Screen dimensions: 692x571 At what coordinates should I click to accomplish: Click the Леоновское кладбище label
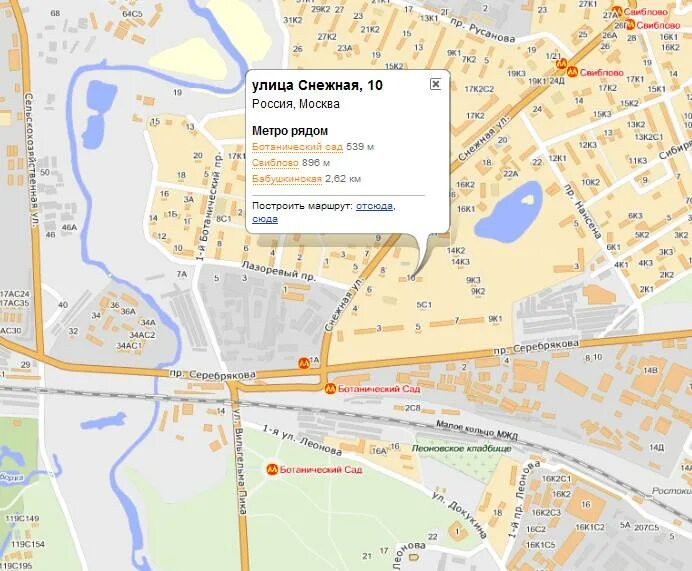pyautogui.click(x=461, y=449)
